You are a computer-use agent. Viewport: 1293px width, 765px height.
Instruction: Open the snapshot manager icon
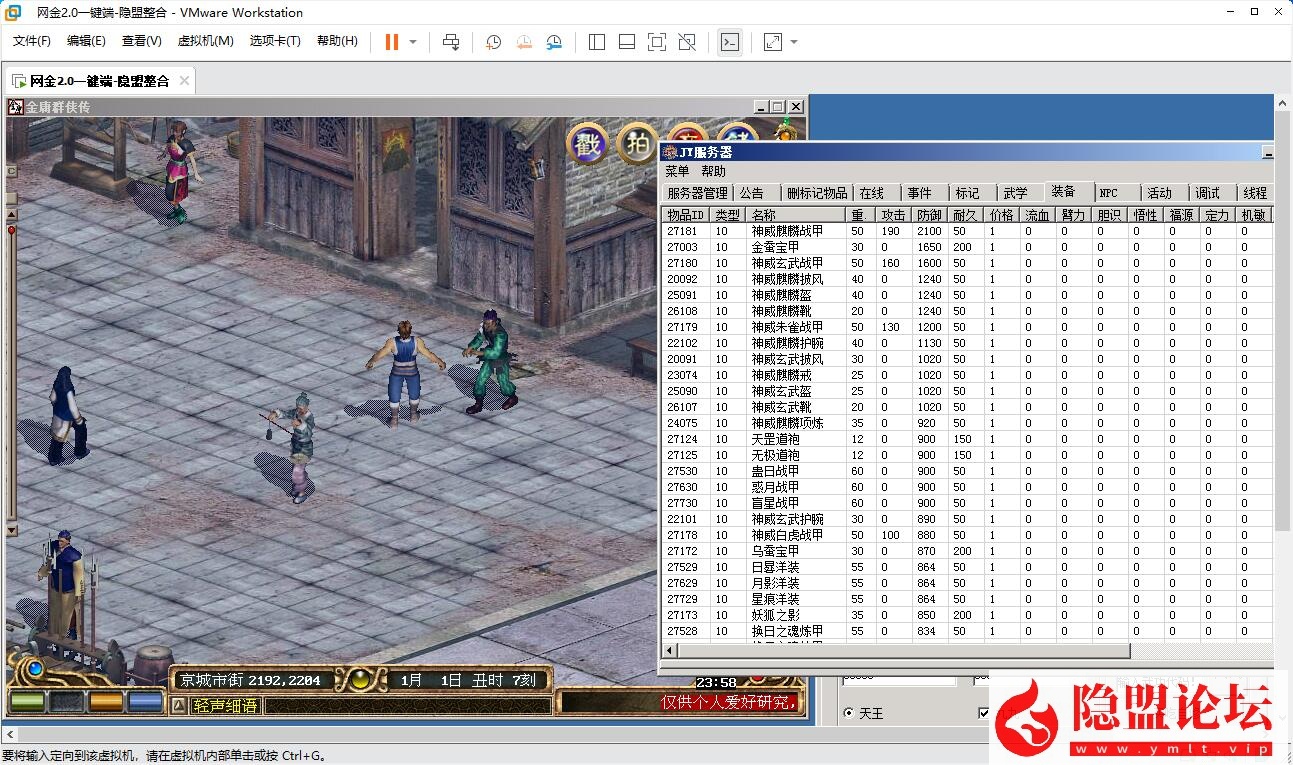[x=554, y=42]
